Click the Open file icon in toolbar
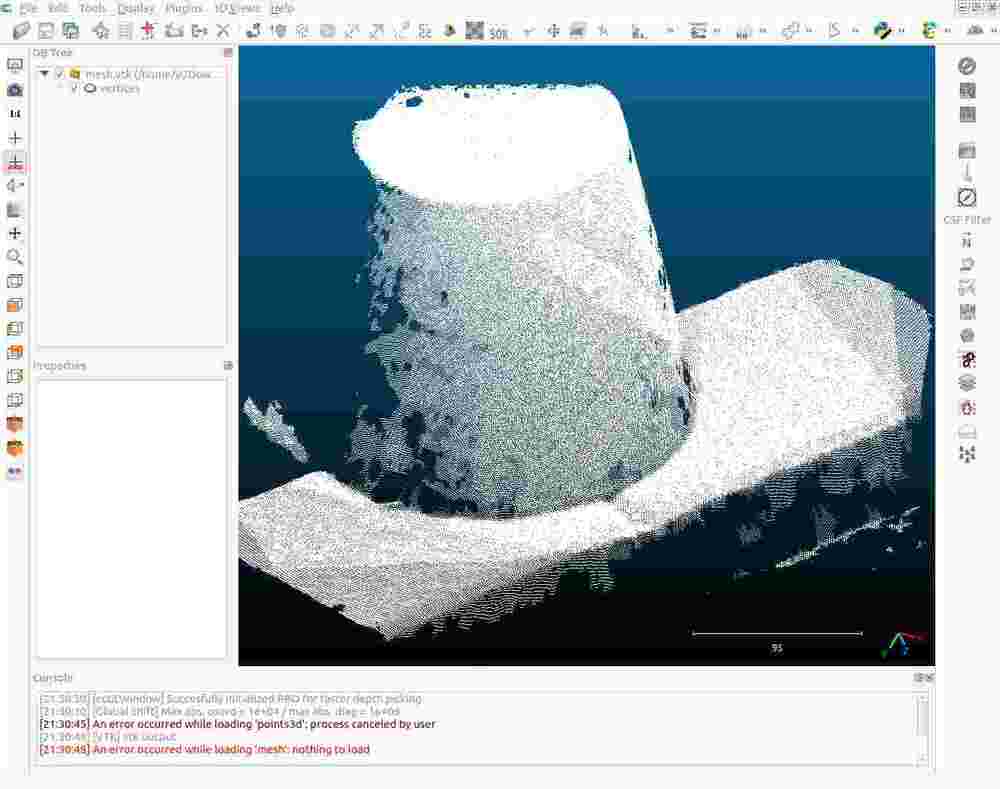1000x789 pixels. coord(21,31)
